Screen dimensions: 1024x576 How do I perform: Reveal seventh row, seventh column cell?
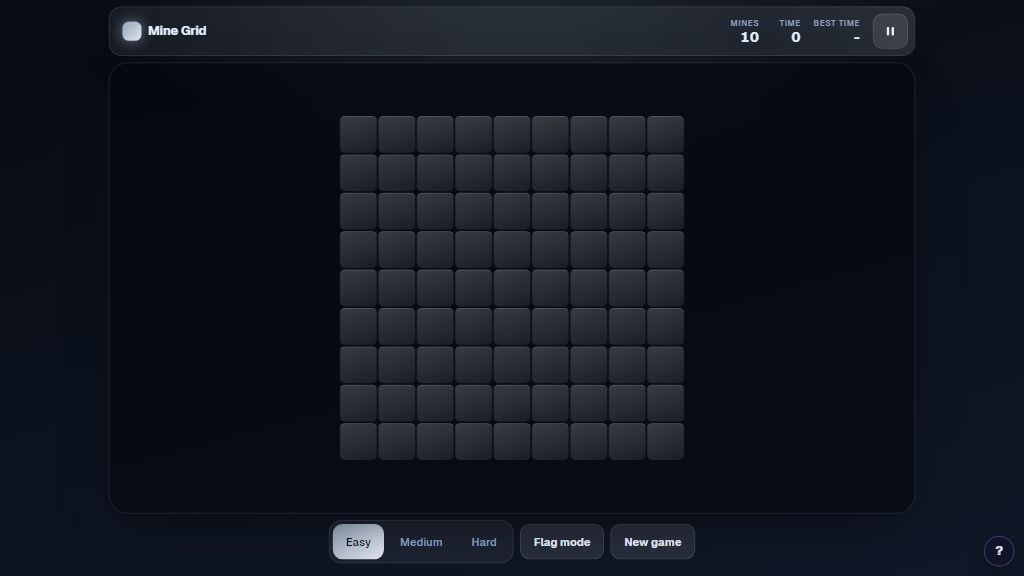[588, 364]
